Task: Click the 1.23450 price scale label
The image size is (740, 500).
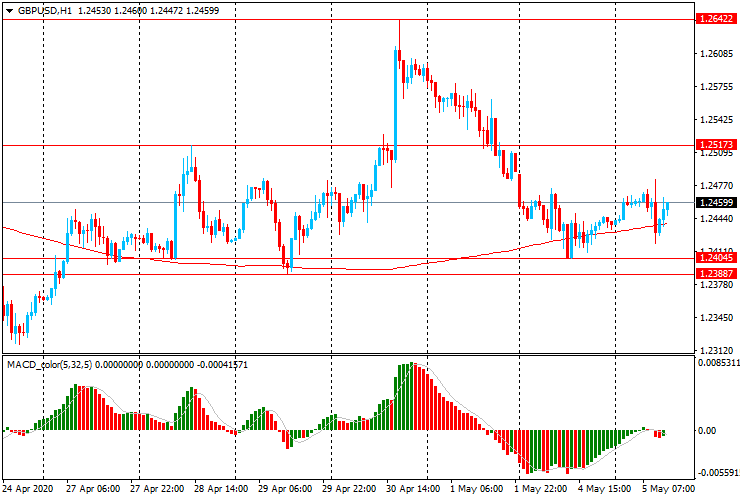Action: [x=716, y=318]
